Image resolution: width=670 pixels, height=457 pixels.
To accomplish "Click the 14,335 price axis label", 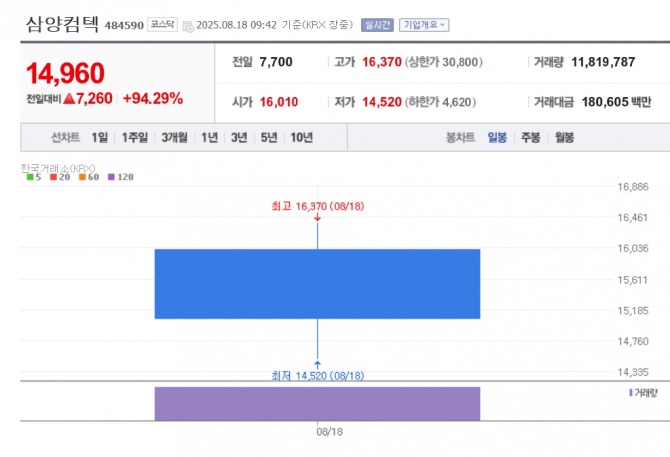I will [633, 372].
